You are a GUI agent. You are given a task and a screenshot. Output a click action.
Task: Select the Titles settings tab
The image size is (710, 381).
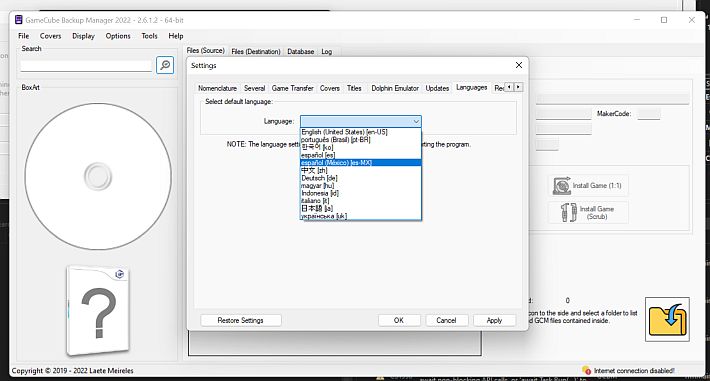click(x=354, y=88)
